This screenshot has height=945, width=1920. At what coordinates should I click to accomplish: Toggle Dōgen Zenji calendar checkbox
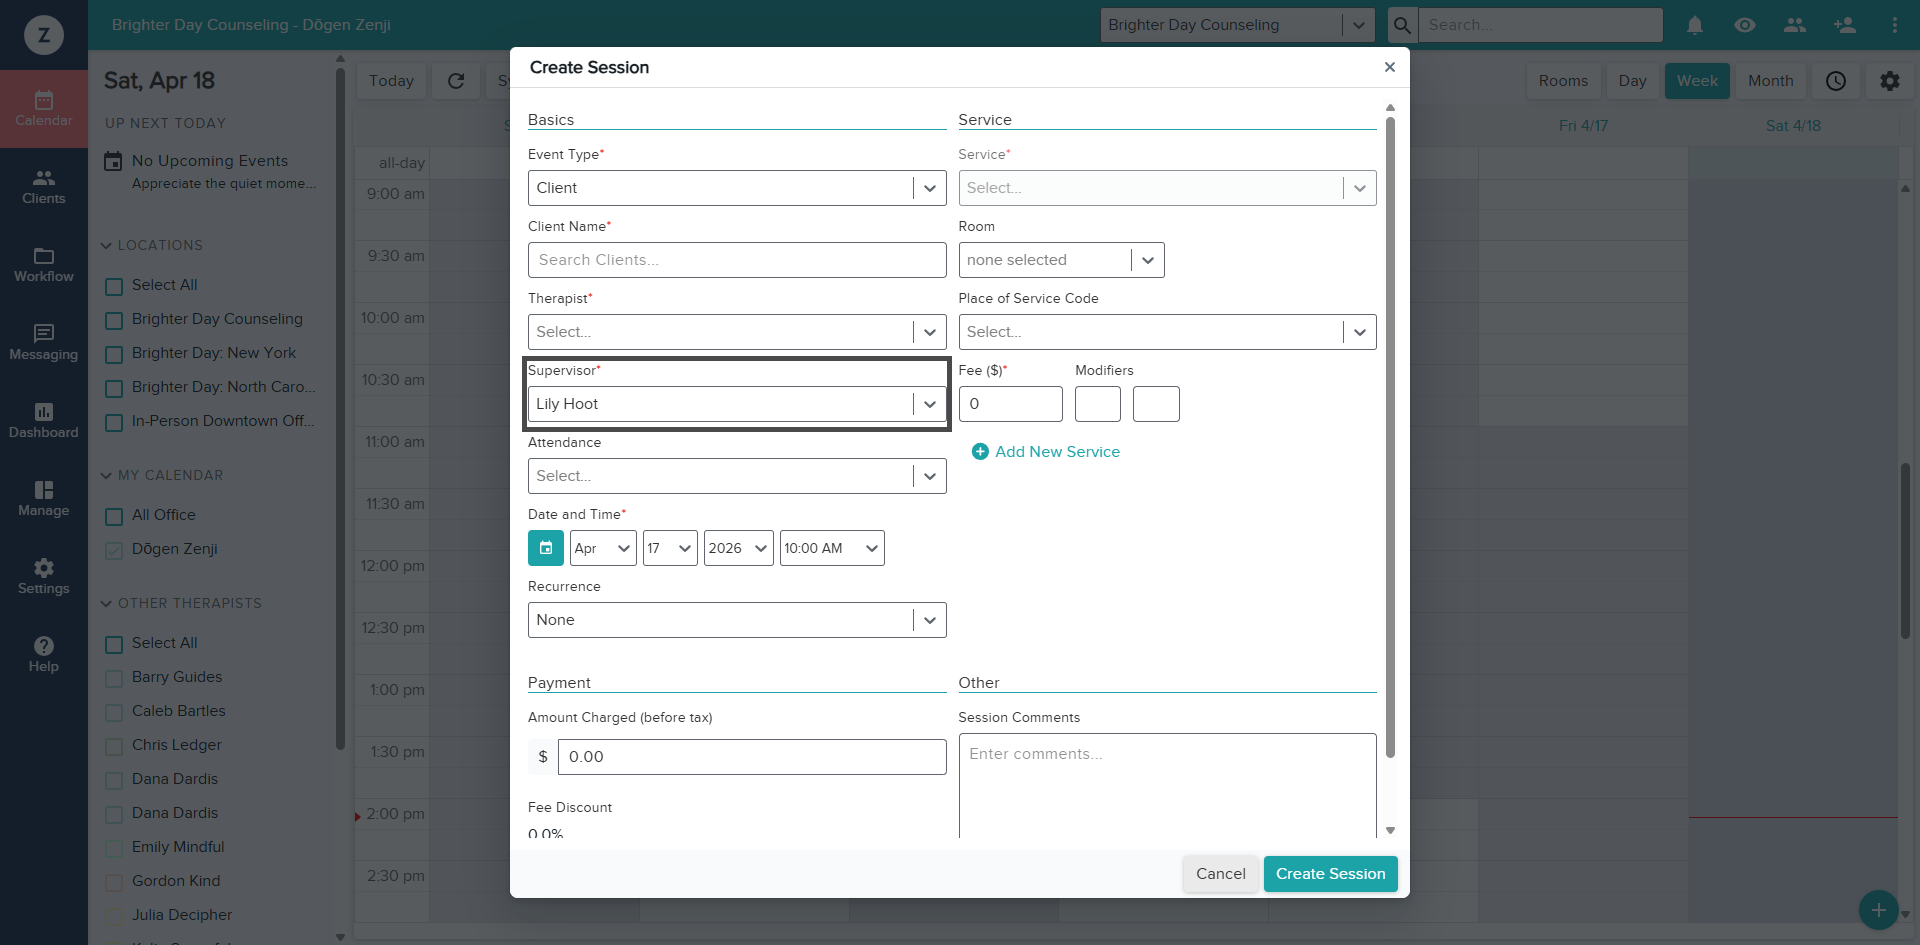point(114,550)
